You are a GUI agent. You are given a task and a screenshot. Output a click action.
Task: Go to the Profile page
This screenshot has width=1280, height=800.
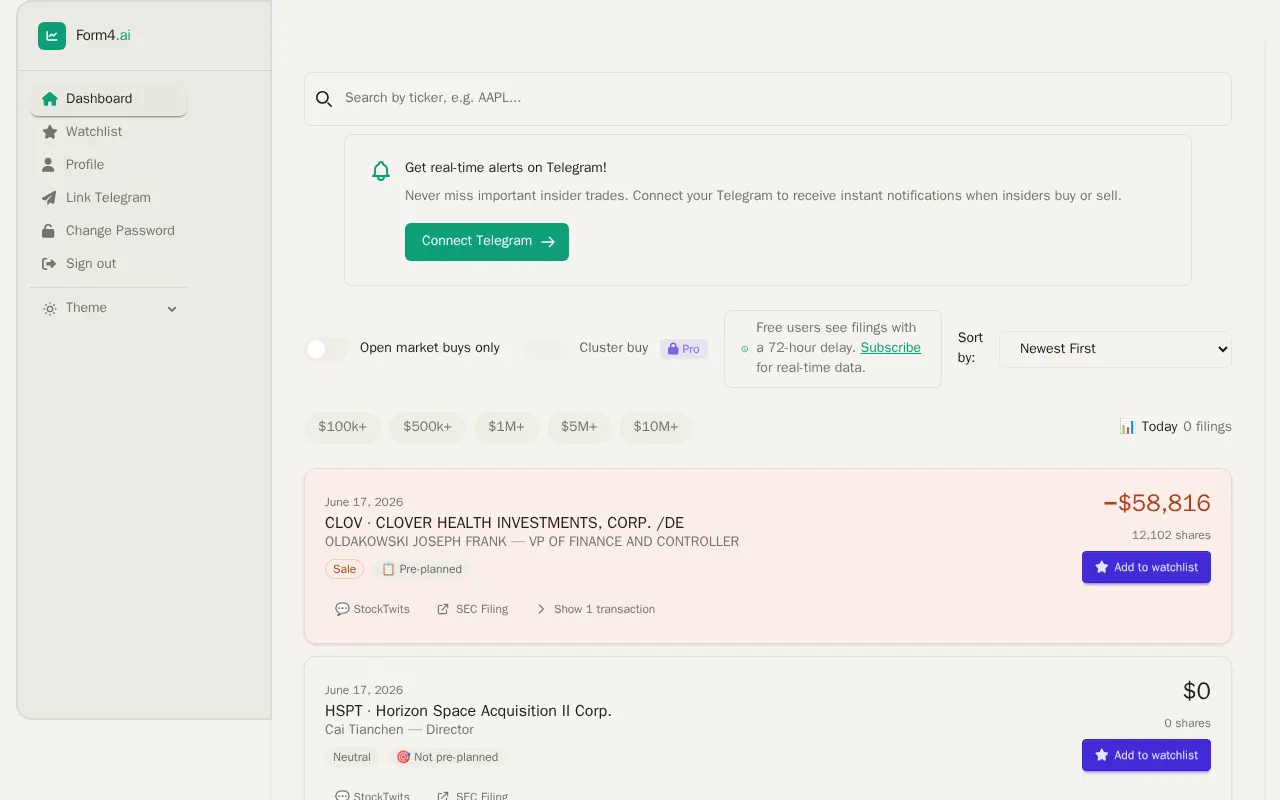tap(108, 165)
